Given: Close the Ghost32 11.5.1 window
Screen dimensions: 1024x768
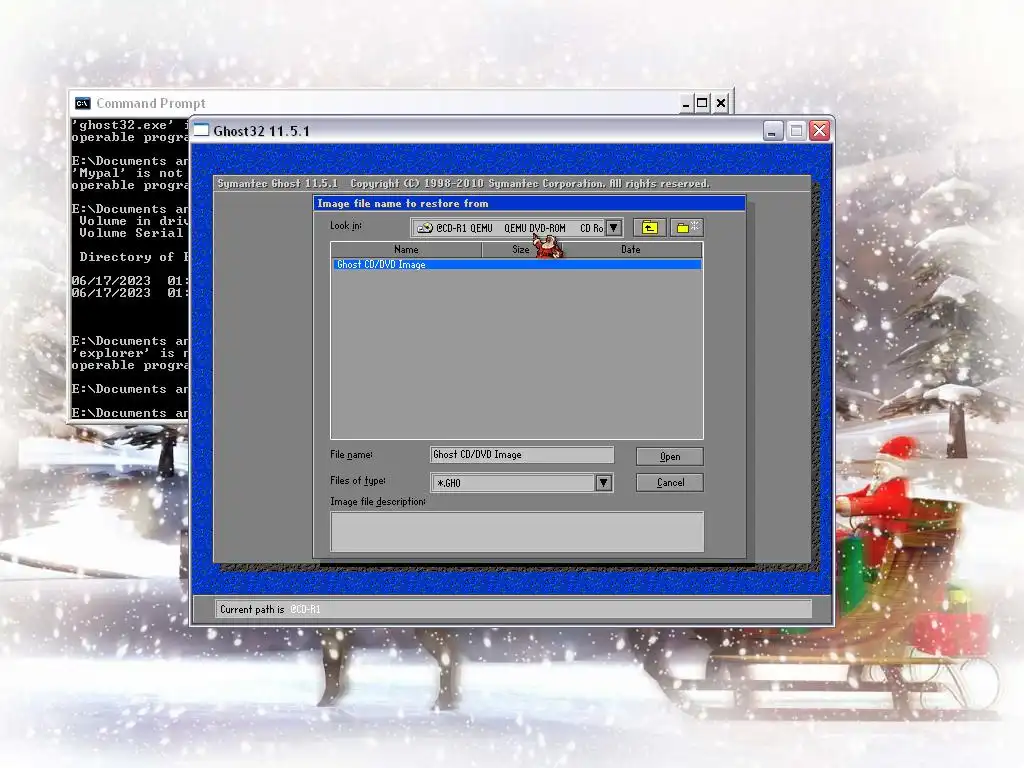Looking at the screenshot, I should point(820,131).
